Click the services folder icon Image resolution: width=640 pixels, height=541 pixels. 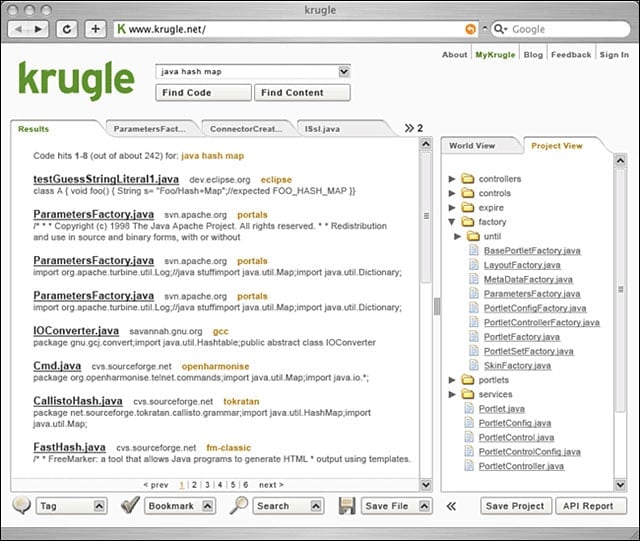pyautogui.click(x=467, y=394)
